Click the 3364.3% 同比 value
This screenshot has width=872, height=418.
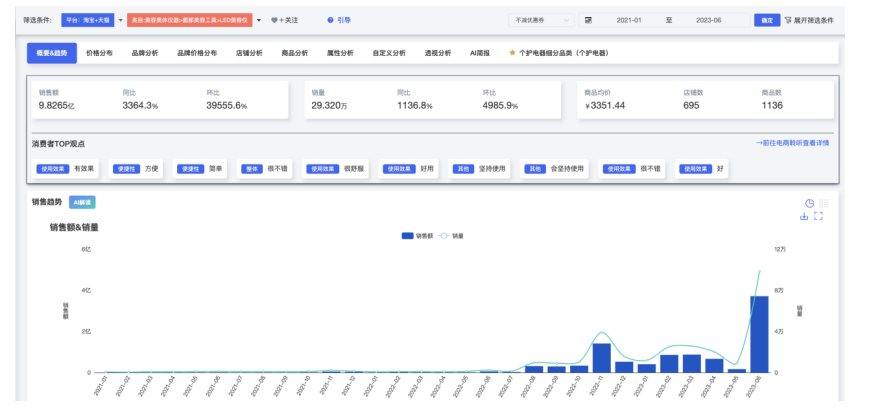[140, 106]
